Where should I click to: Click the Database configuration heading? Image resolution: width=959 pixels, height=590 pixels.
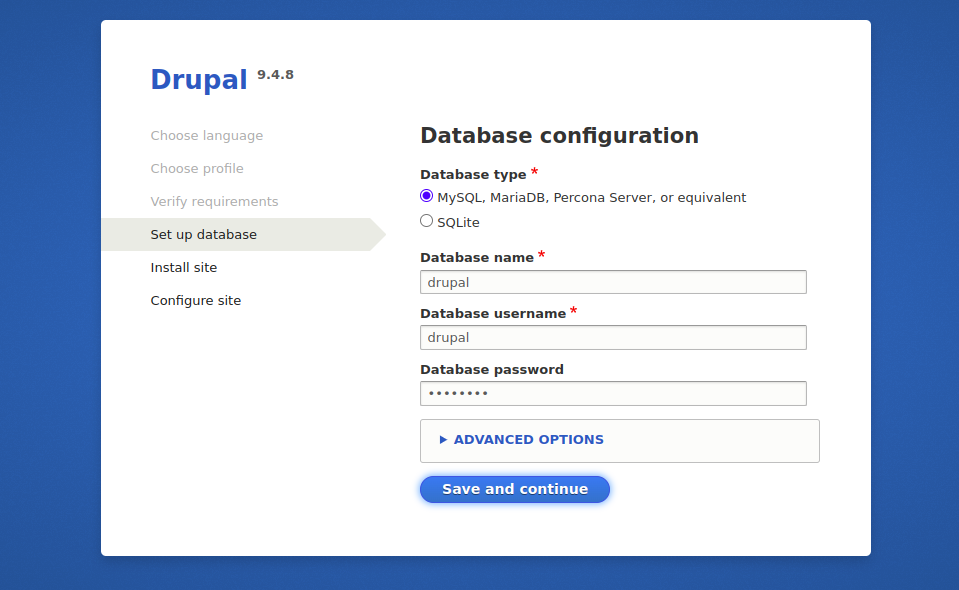(559, 136)
